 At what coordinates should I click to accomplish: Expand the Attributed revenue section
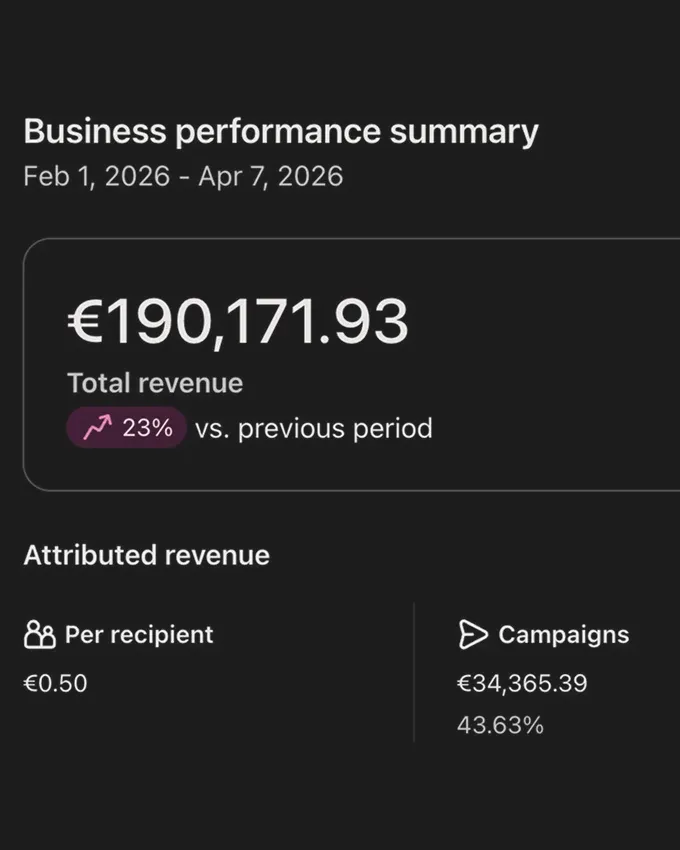146,555
